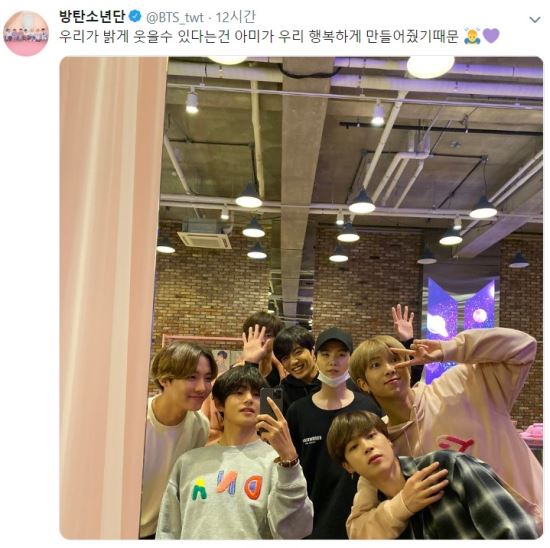Open the 12시간 timestamp permalink
The height and width of the screenshot is (548, 550).
235,17
